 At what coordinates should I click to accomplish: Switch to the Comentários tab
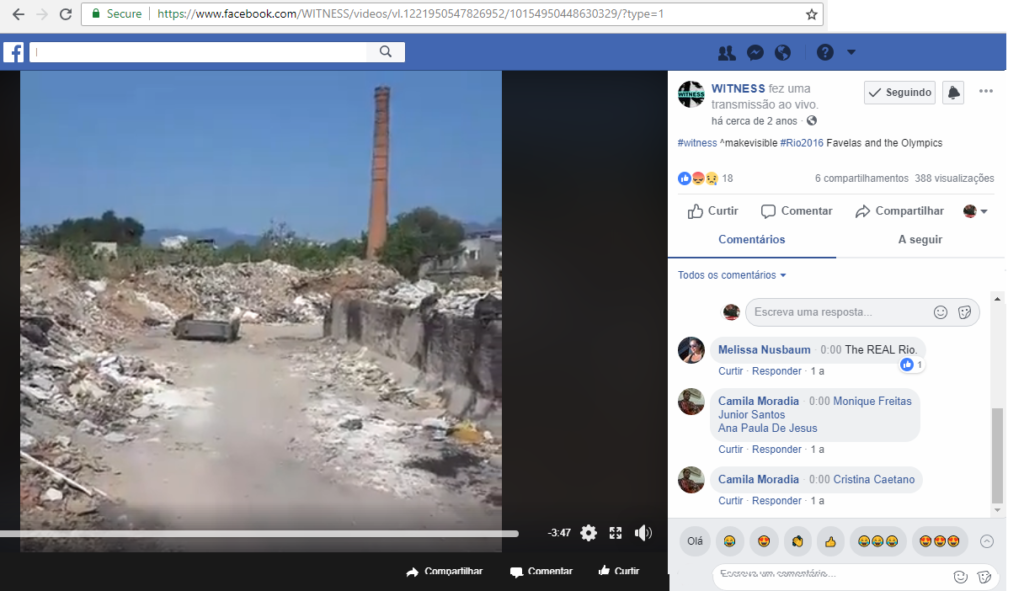tap(751, 240)
